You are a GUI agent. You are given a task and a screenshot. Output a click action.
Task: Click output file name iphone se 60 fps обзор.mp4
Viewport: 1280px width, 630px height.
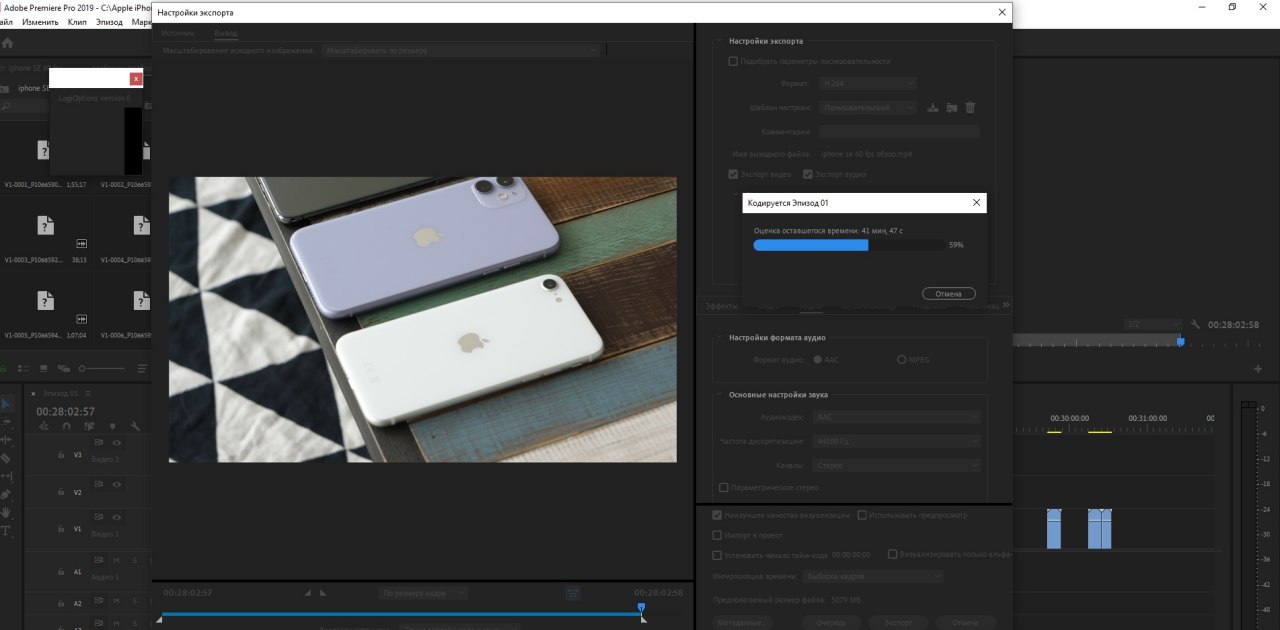866,155
